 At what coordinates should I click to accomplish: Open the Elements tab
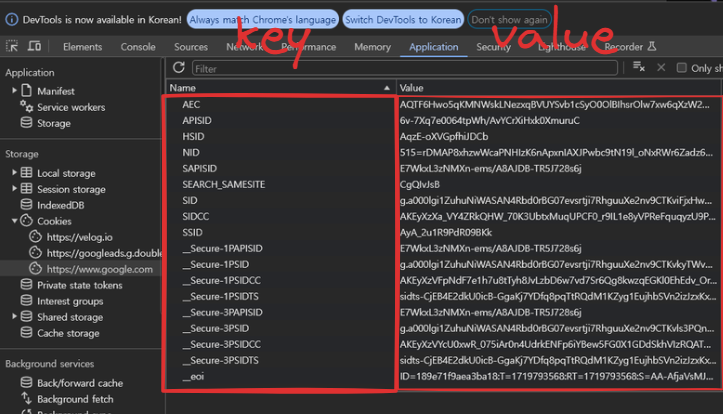pyautogui.click(x=83, y=47)
